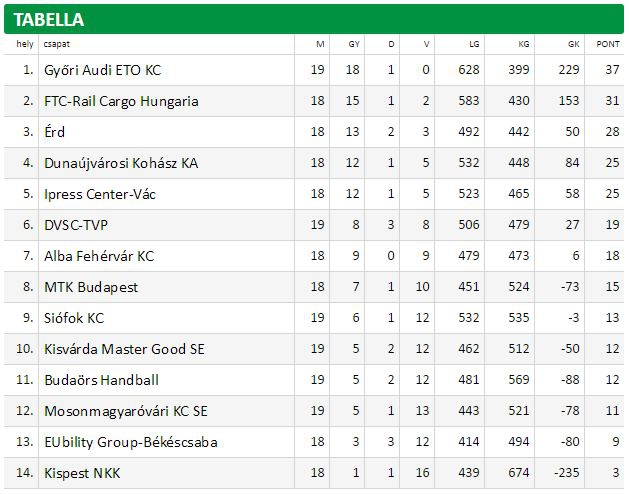Click Budaörs Handball in the table

(101, 380)
